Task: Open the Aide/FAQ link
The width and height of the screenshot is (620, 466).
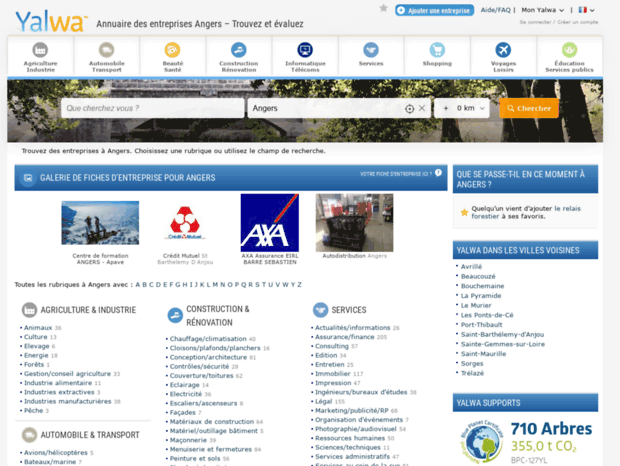Action: [x=495, y=10]
